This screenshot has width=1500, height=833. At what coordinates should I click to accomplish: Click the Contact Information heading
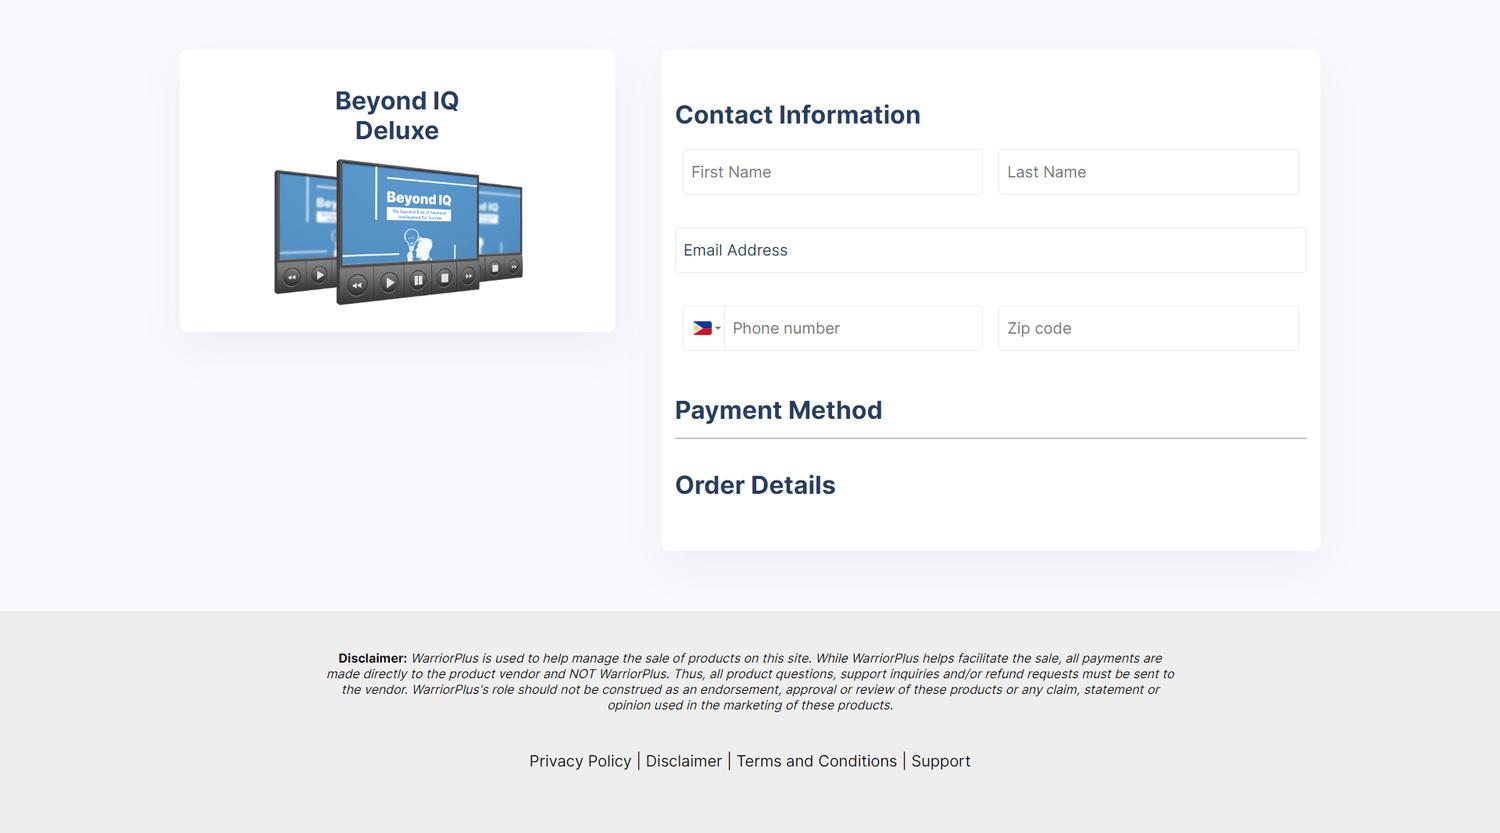pos(798,115)
